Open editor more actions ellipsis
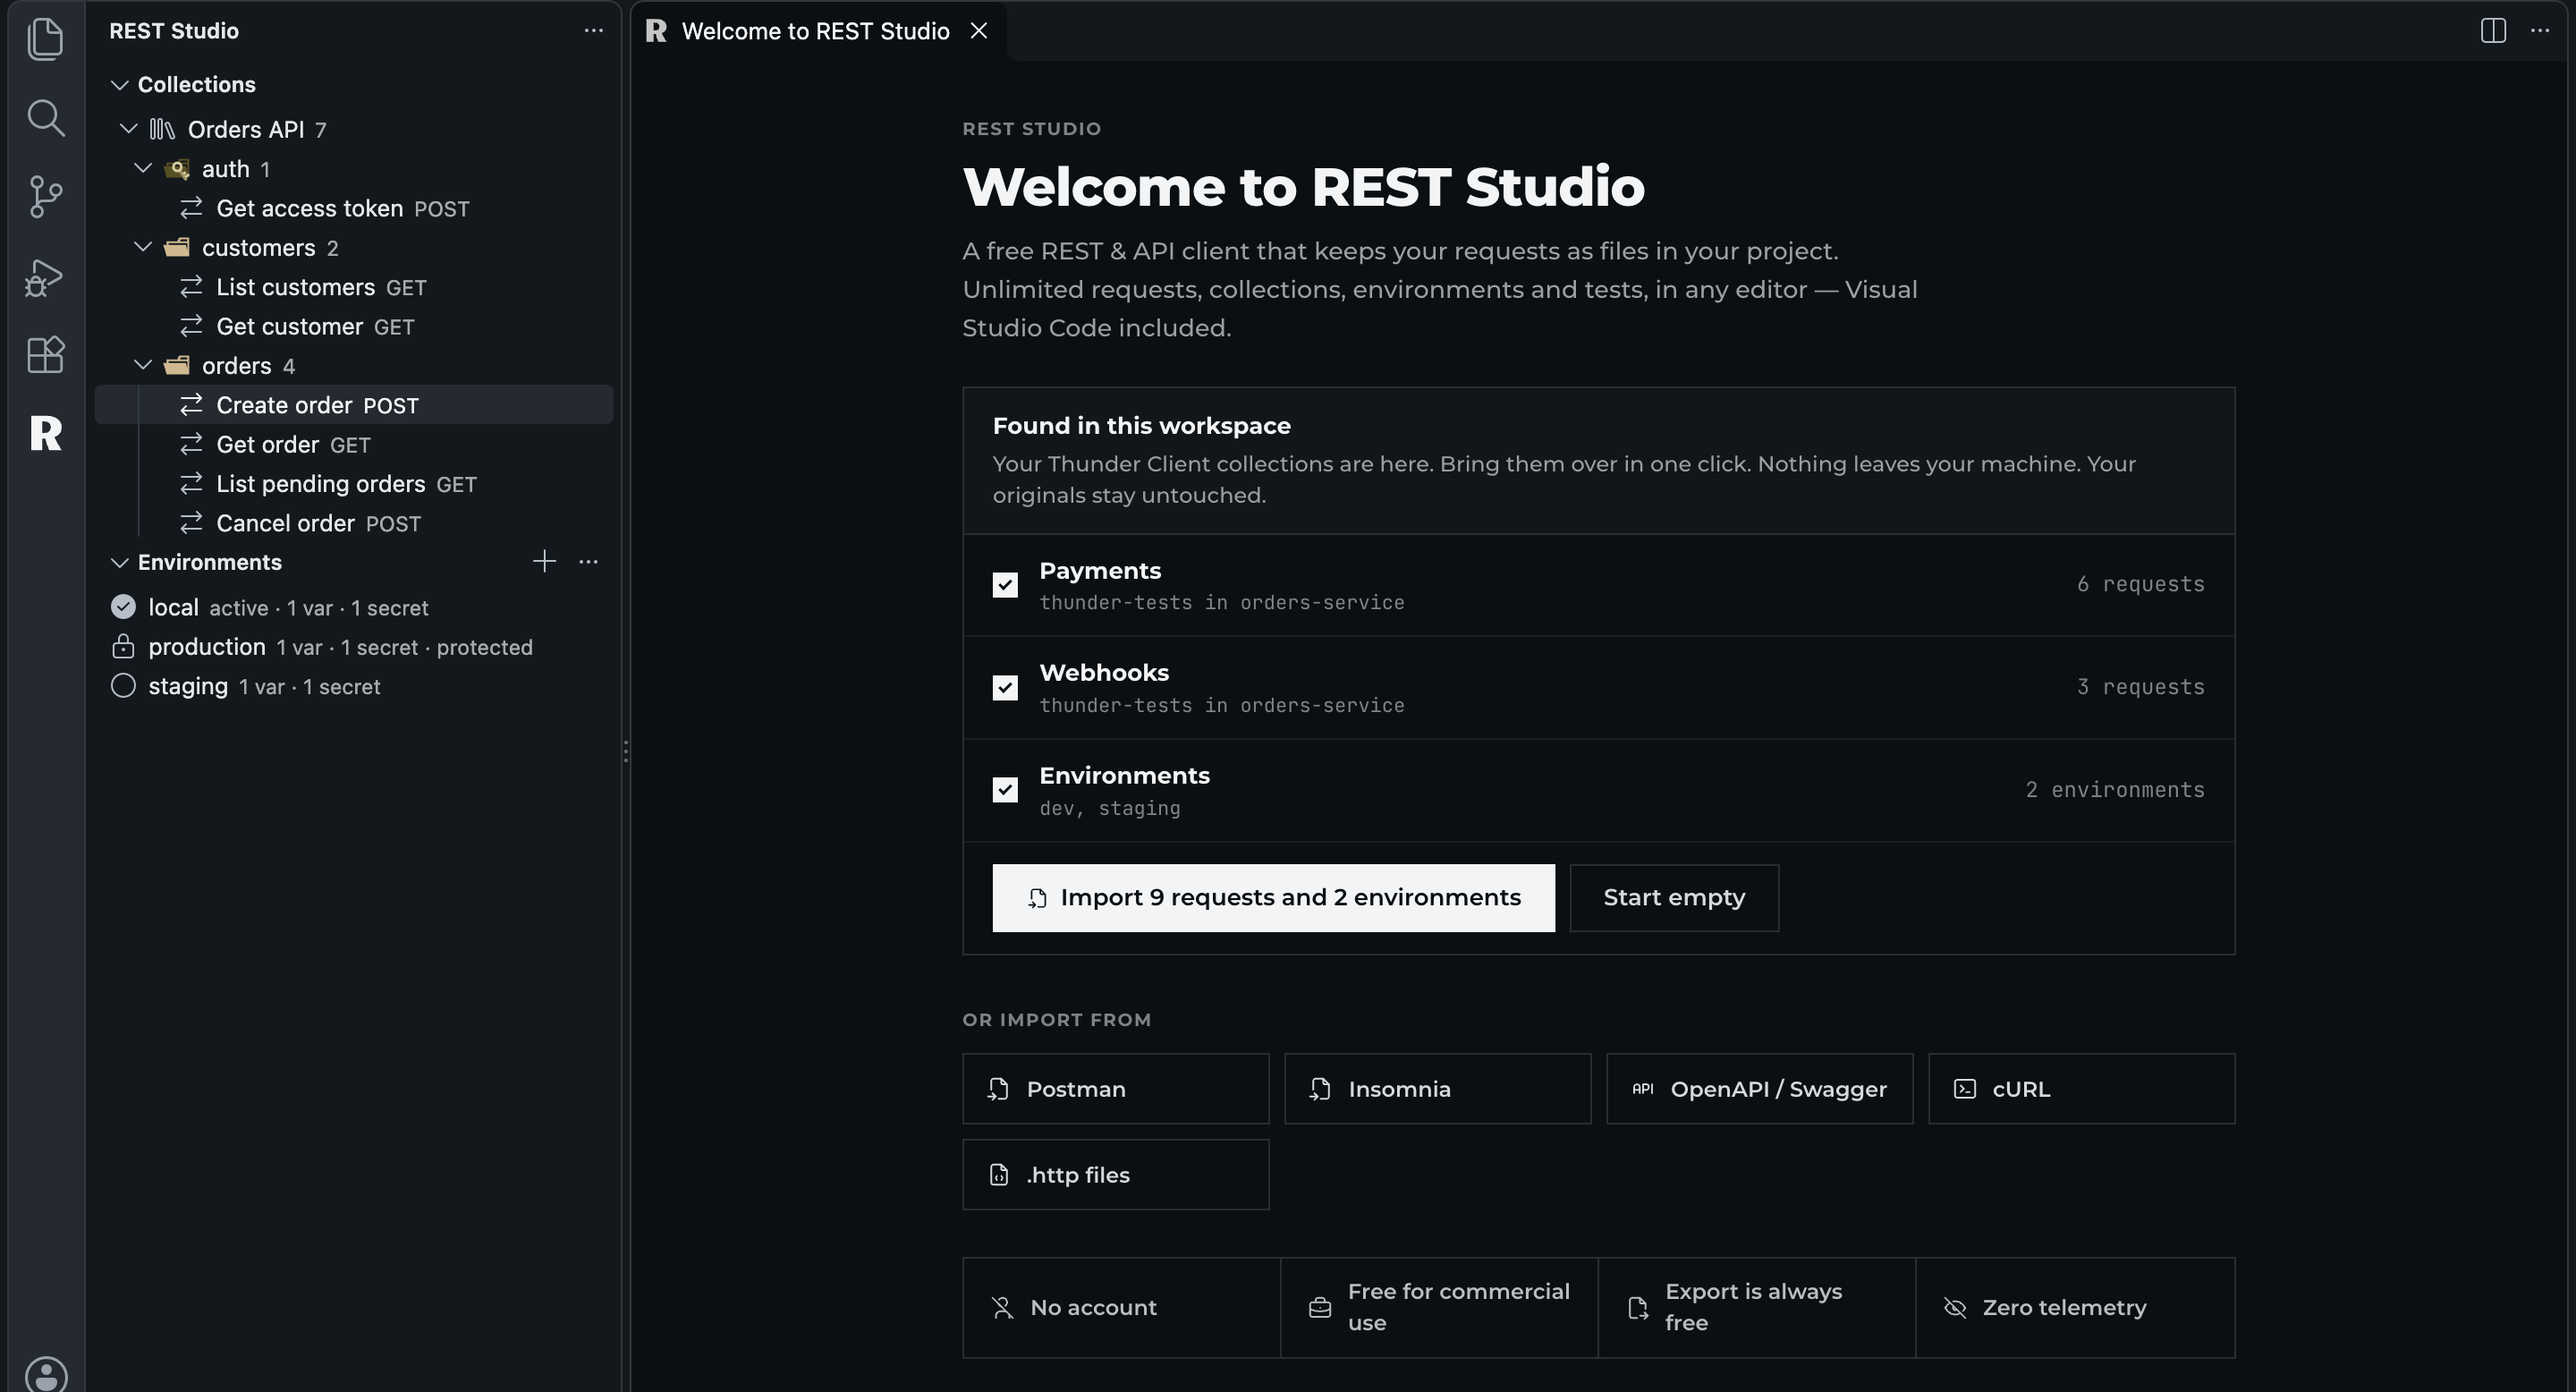 pos(2540,31)
